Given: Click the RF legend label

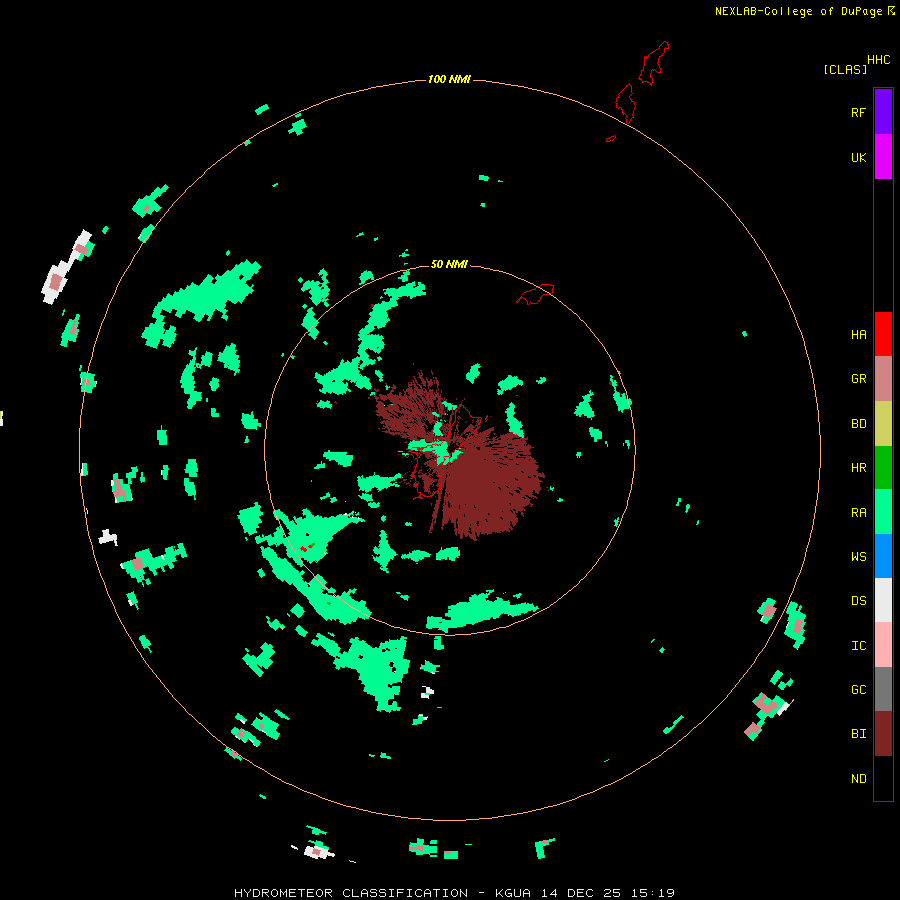Looking at the screenshot, I should pyautogui.click(x=858, y=112).
